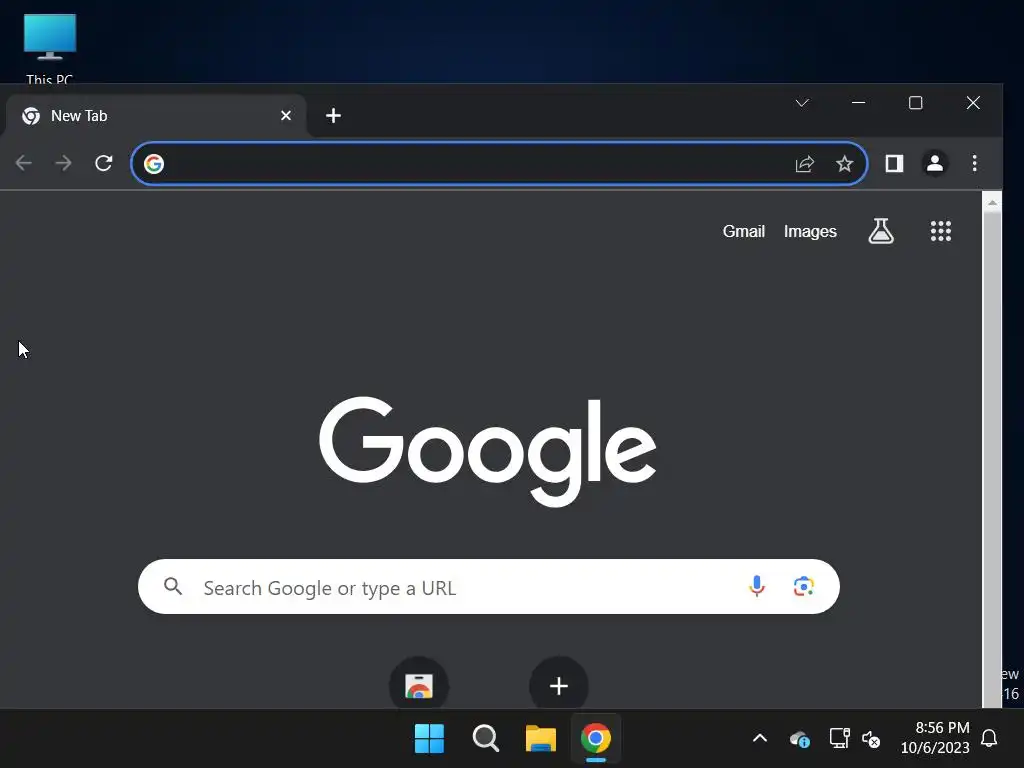Screen dimensions: 1024x768
Task: Click the vertical scrollbar thumb
Action: (992, 460)
